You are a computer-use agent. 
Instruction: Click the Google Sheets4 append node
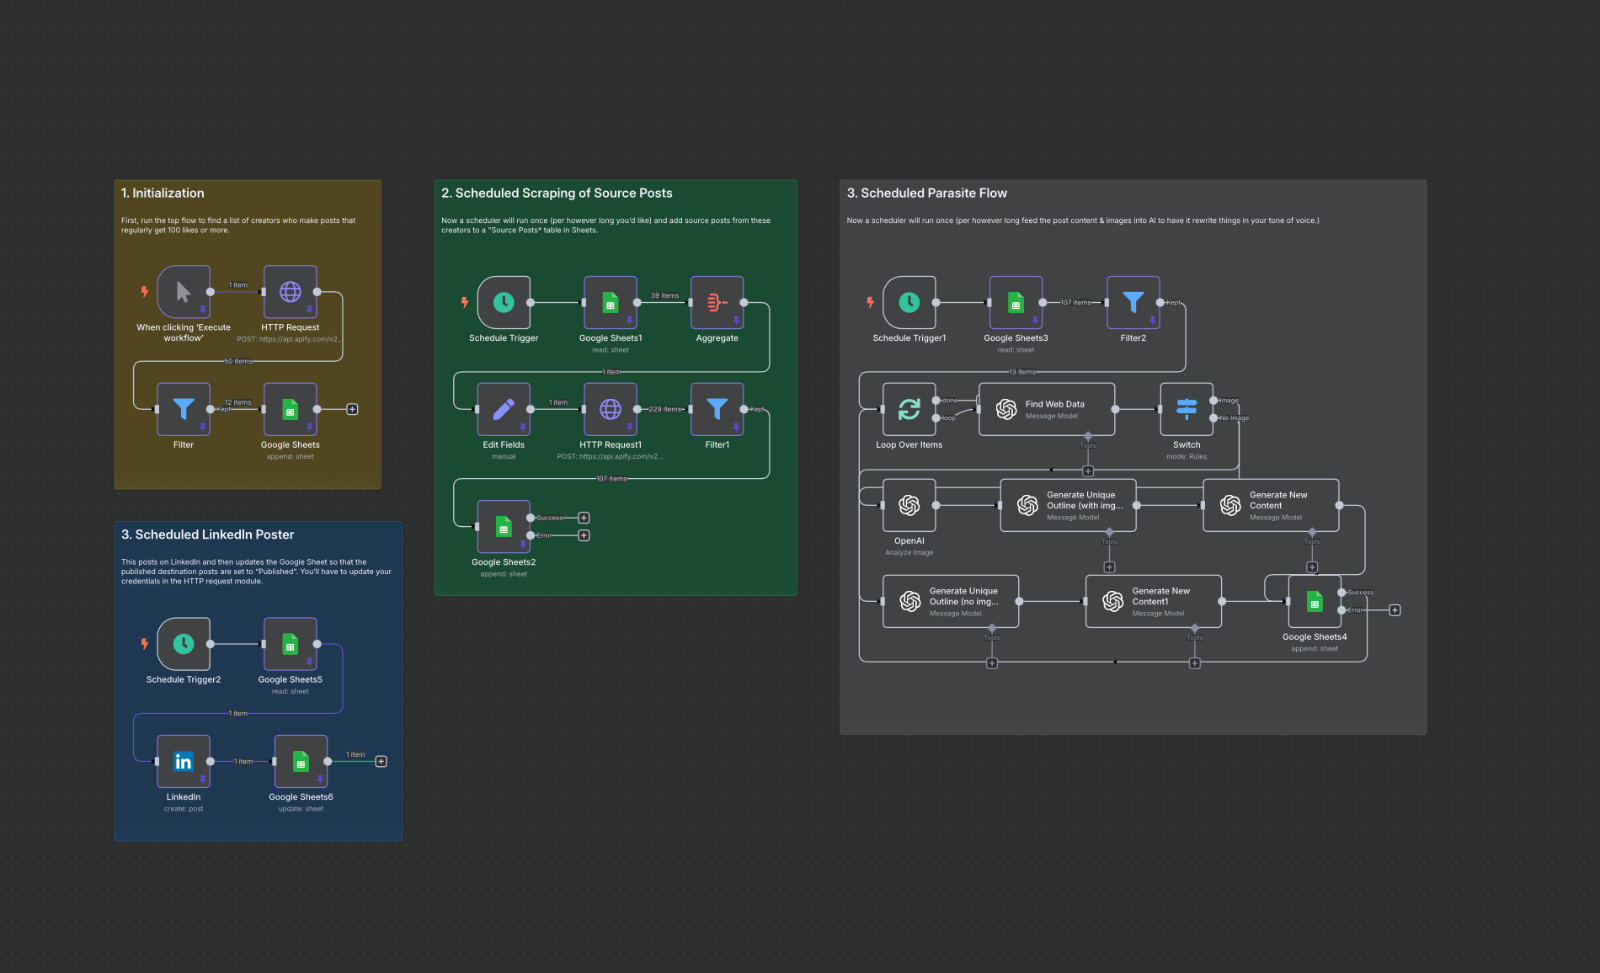pyautogui.click(x=1313, y=601)
